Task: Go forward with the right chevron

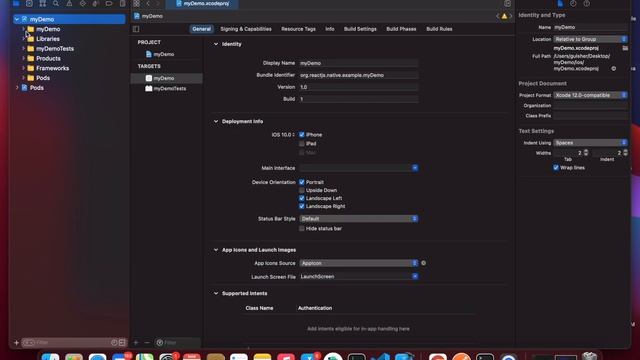Action: point(158,3)
